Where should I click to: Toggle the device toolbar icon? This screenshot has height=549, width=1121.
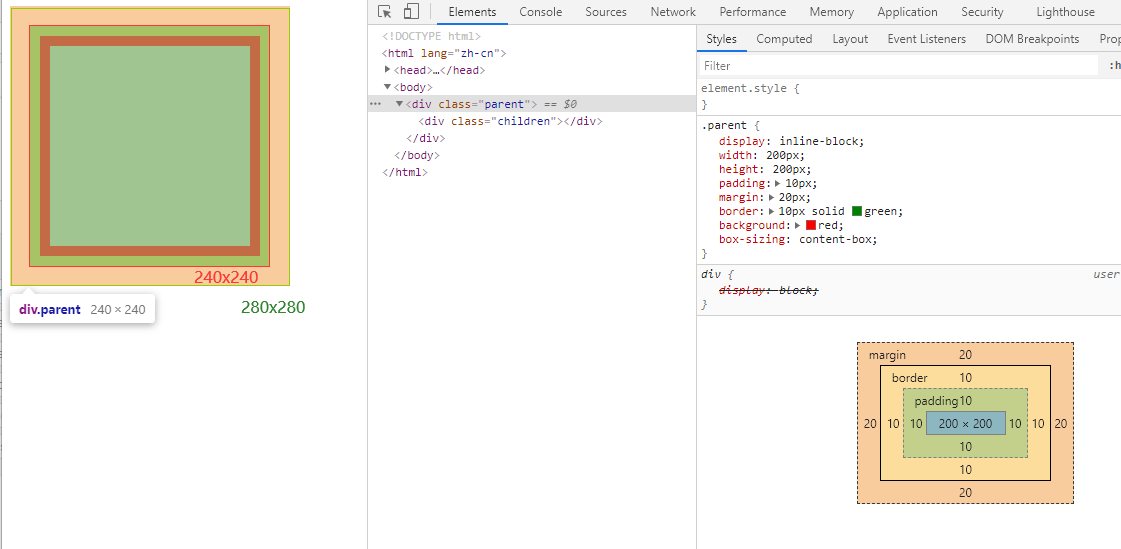pos(411,11)
